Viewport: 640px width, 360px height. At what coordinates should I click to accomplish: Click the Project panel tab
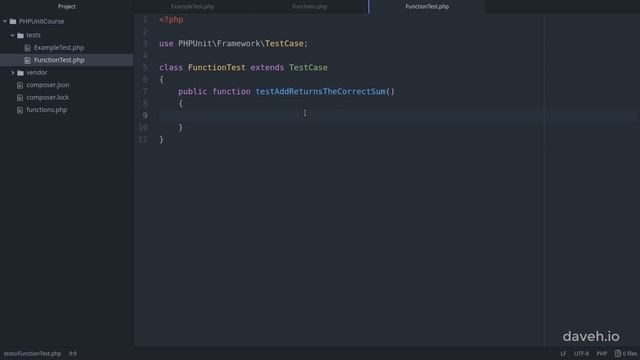pos(67,7)
